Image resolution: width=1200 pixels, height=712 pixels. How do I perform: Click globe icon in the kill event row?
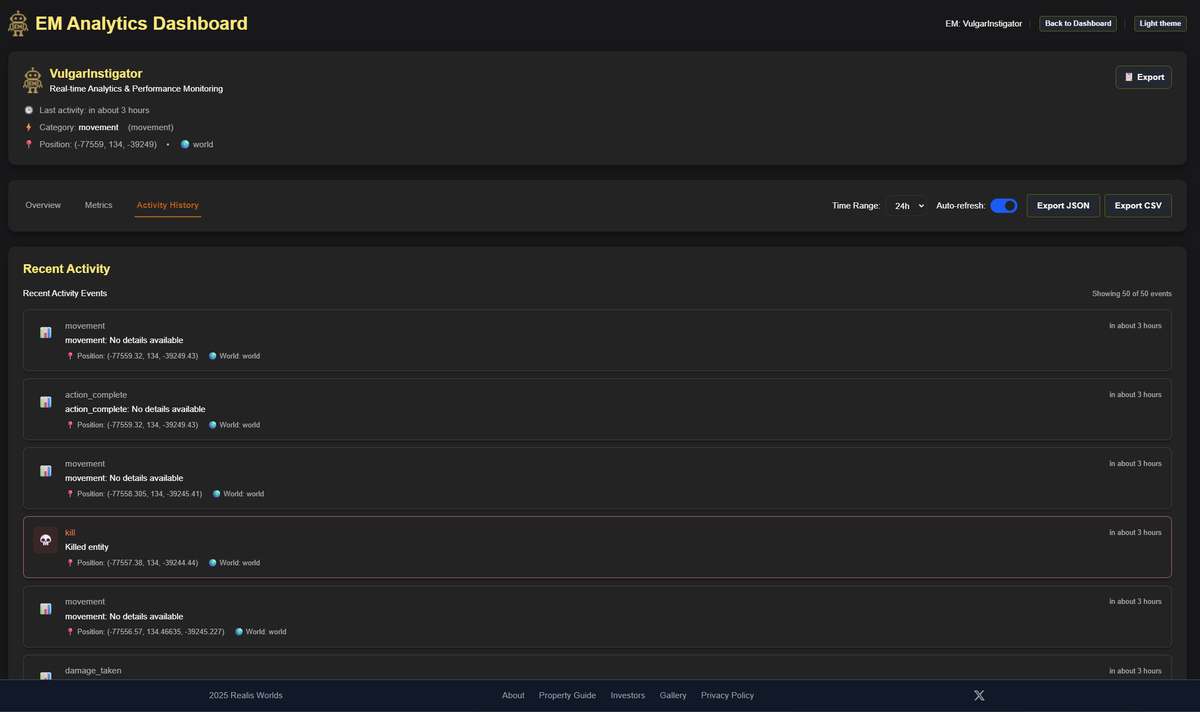[213, 563]
